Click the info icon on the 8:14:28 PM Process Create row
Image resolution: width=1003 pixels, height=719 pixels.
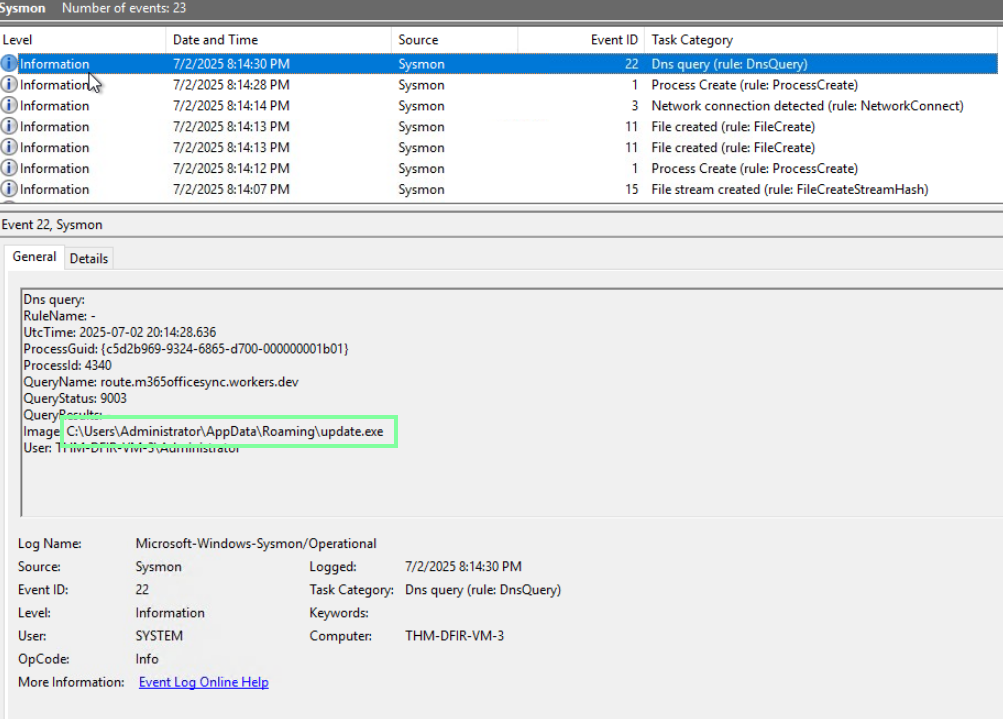point(10,85)
